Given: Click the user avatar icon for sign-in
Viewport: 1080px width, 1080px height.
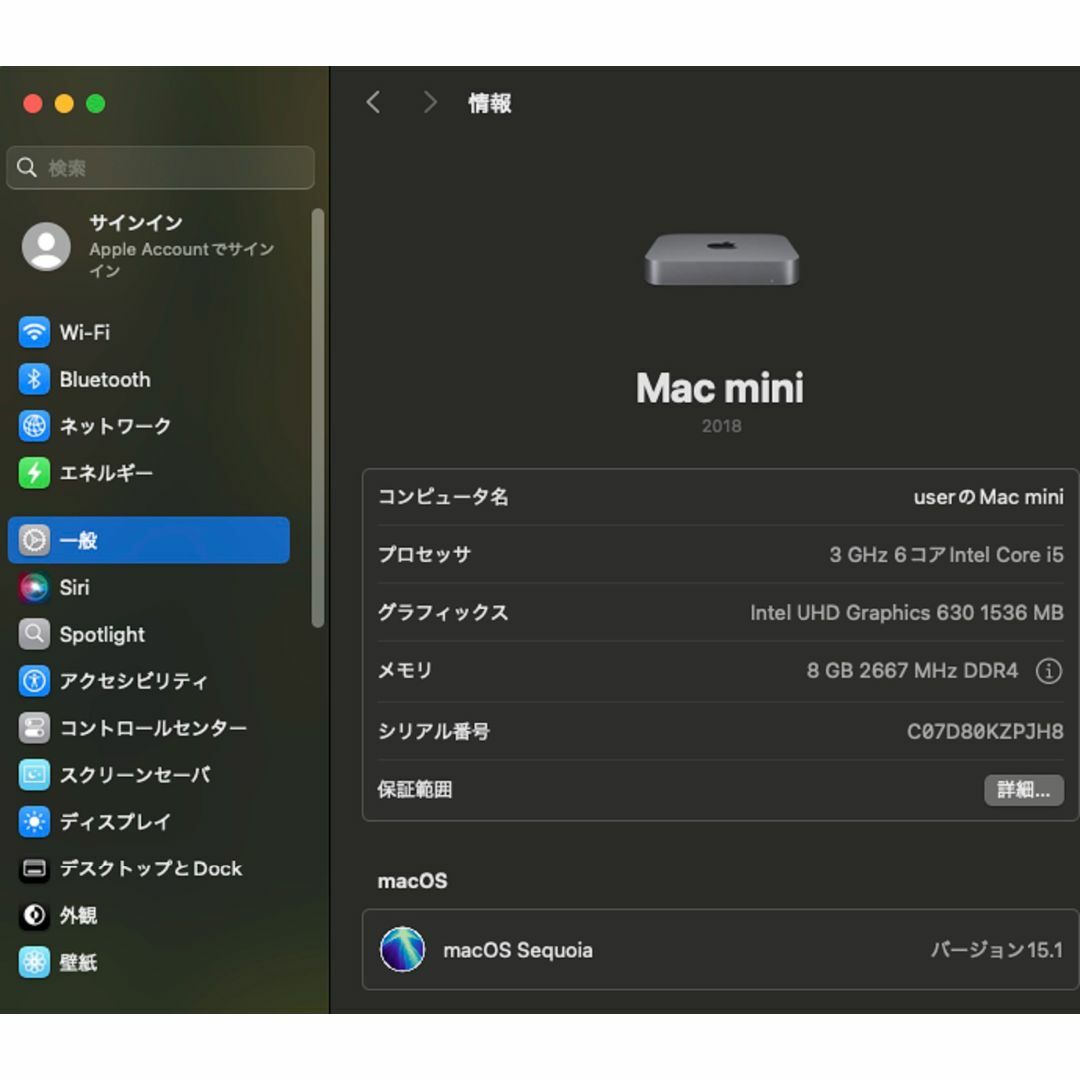Looking at the screenshot, I should (46, 246).
